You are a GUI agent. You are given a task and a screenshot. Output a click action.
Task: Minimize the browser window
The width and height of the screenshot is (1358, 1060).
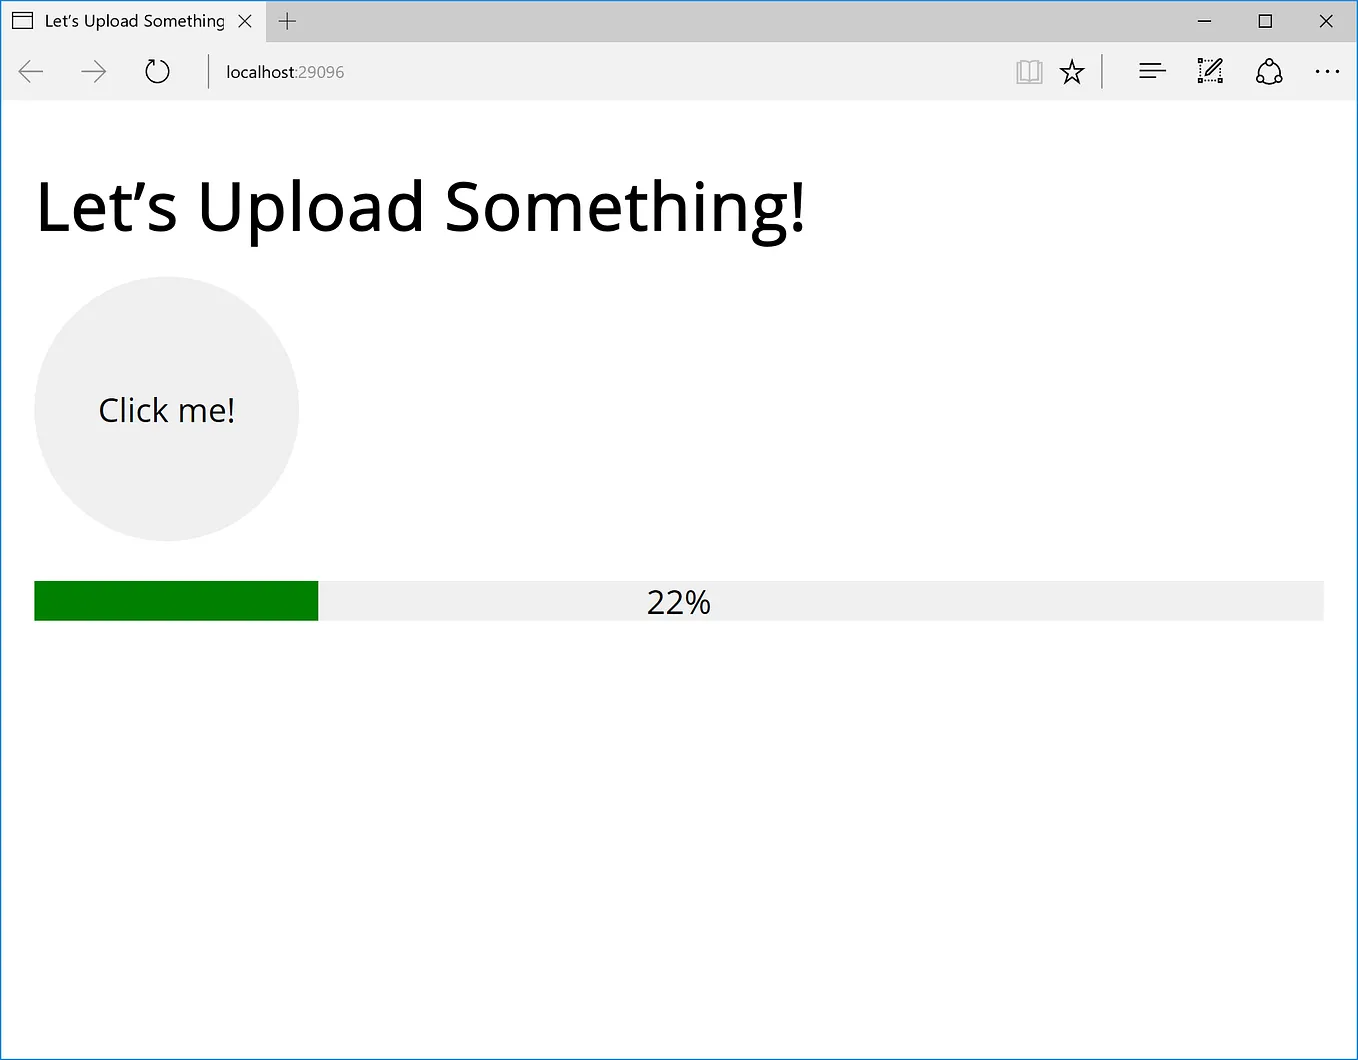pos(1205,21)
